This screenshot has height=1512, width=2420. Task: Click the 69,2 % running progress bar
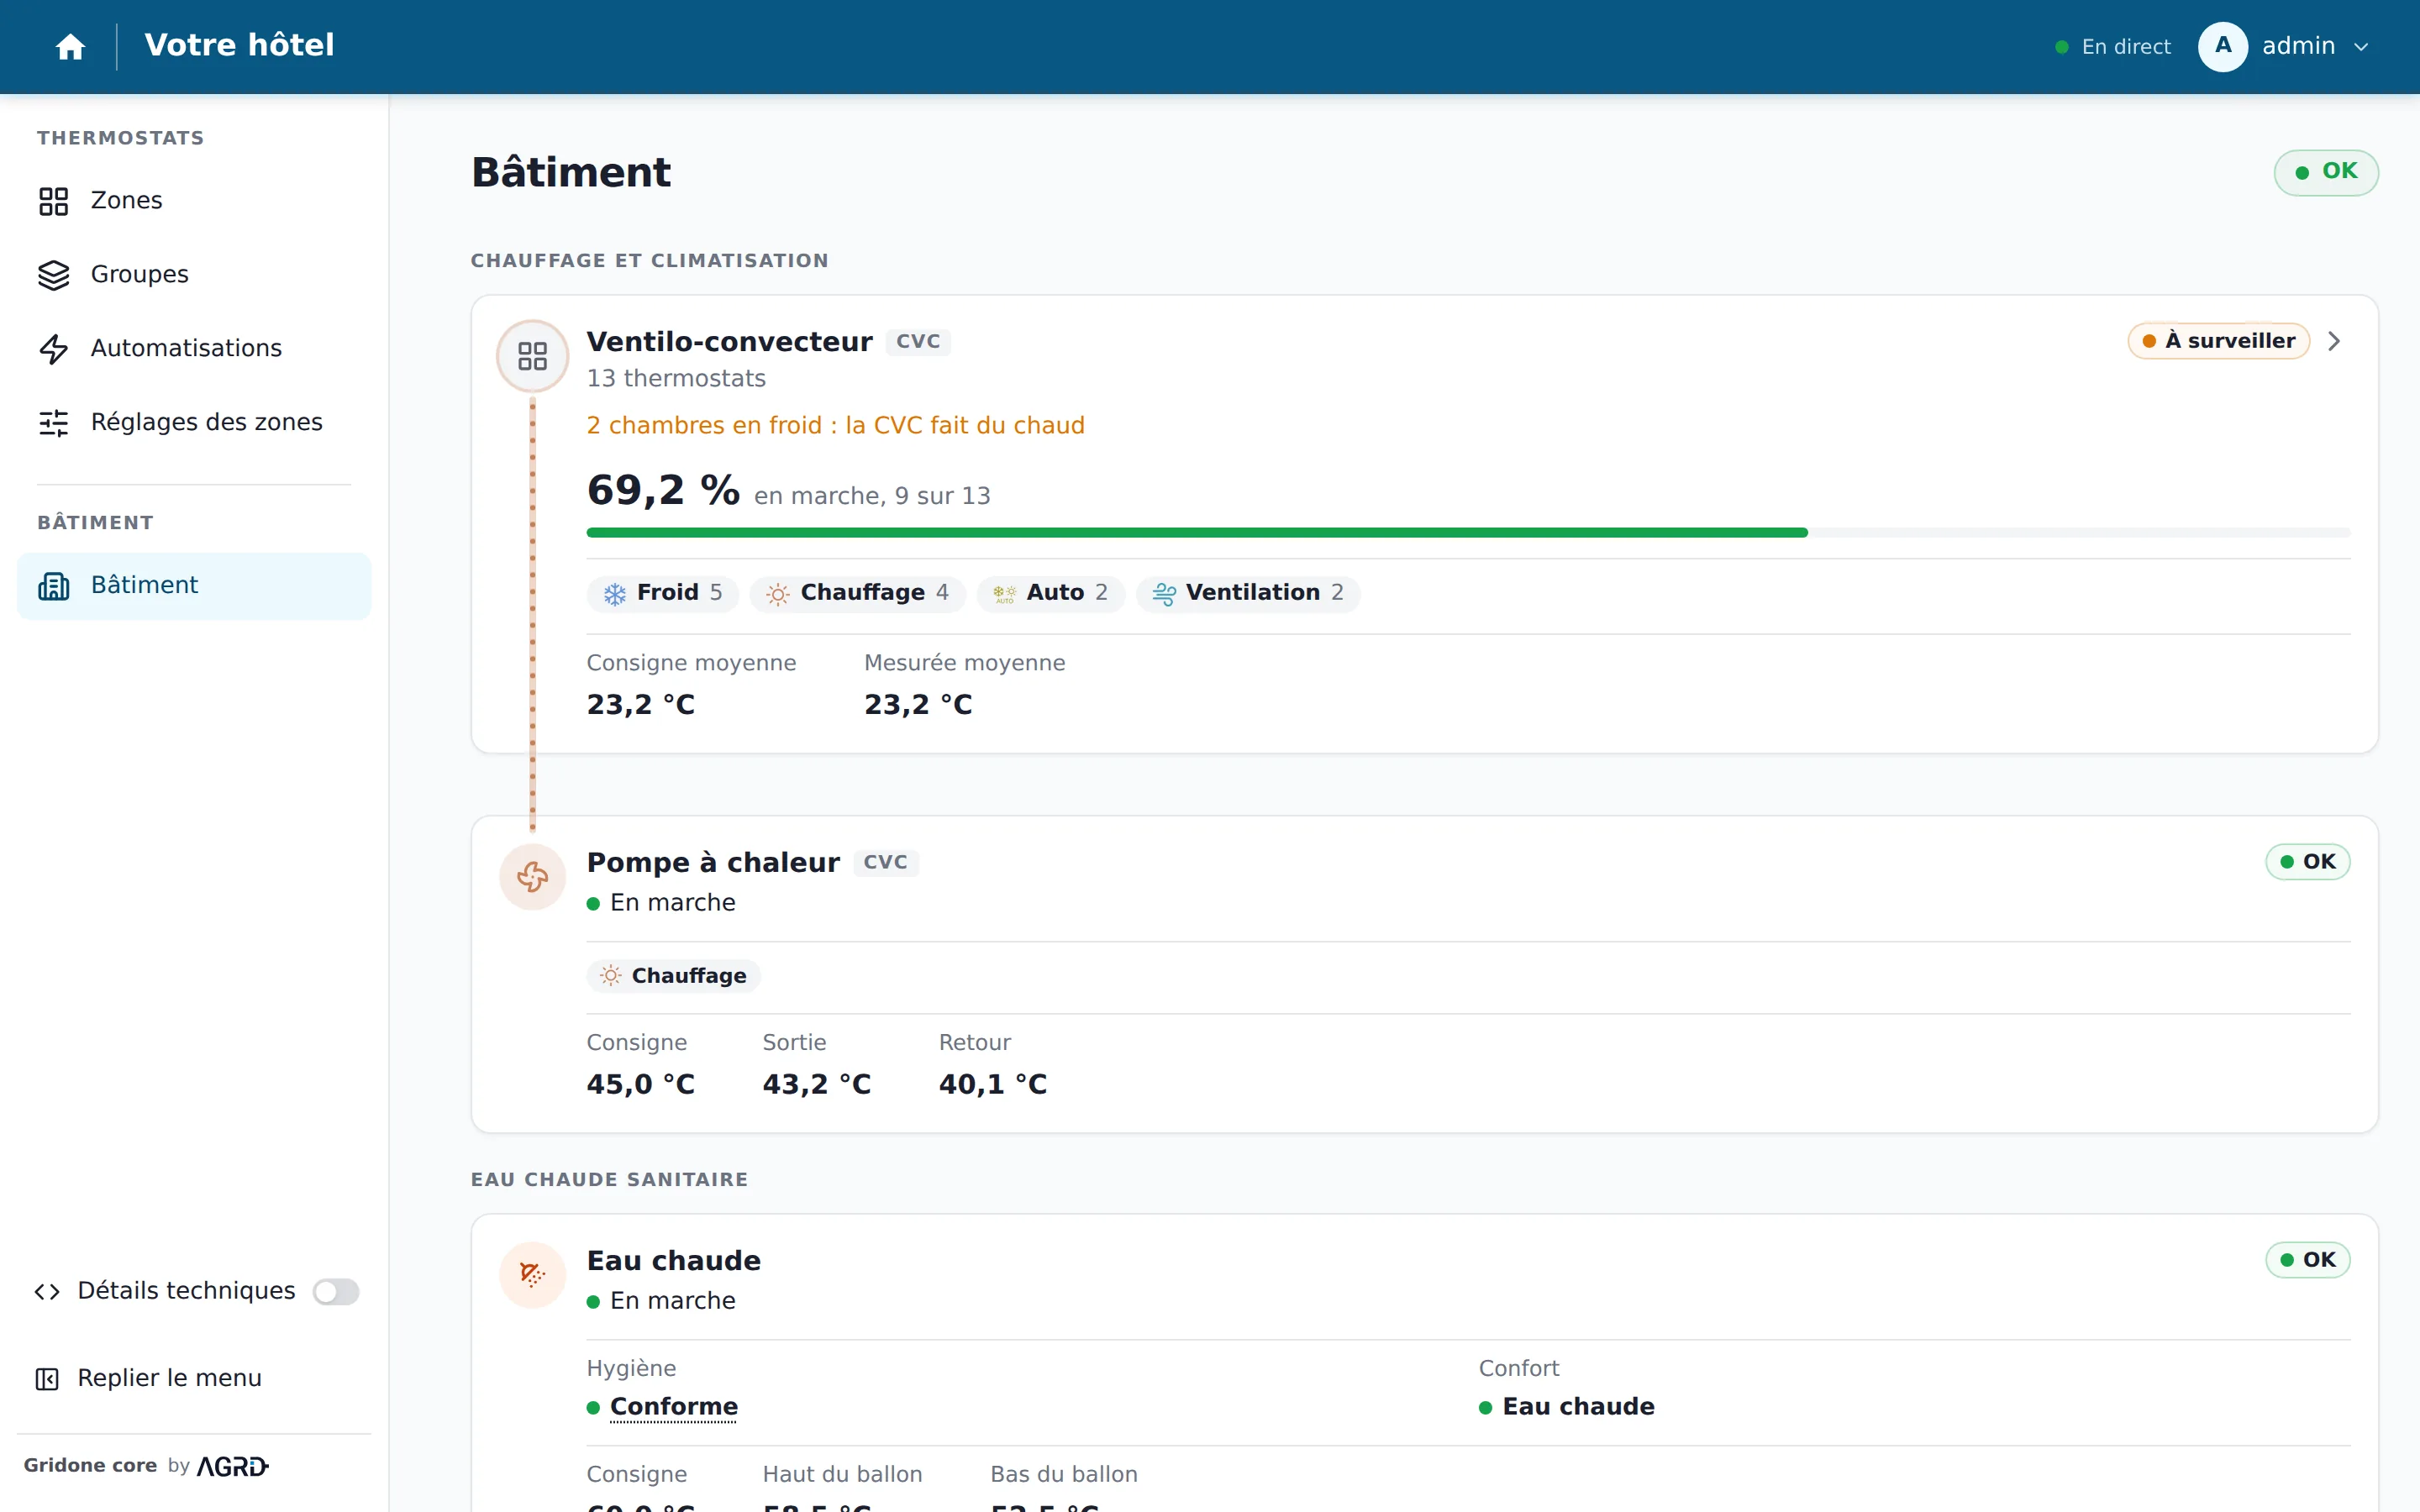pyautogui.click(x=1468, y=533)
